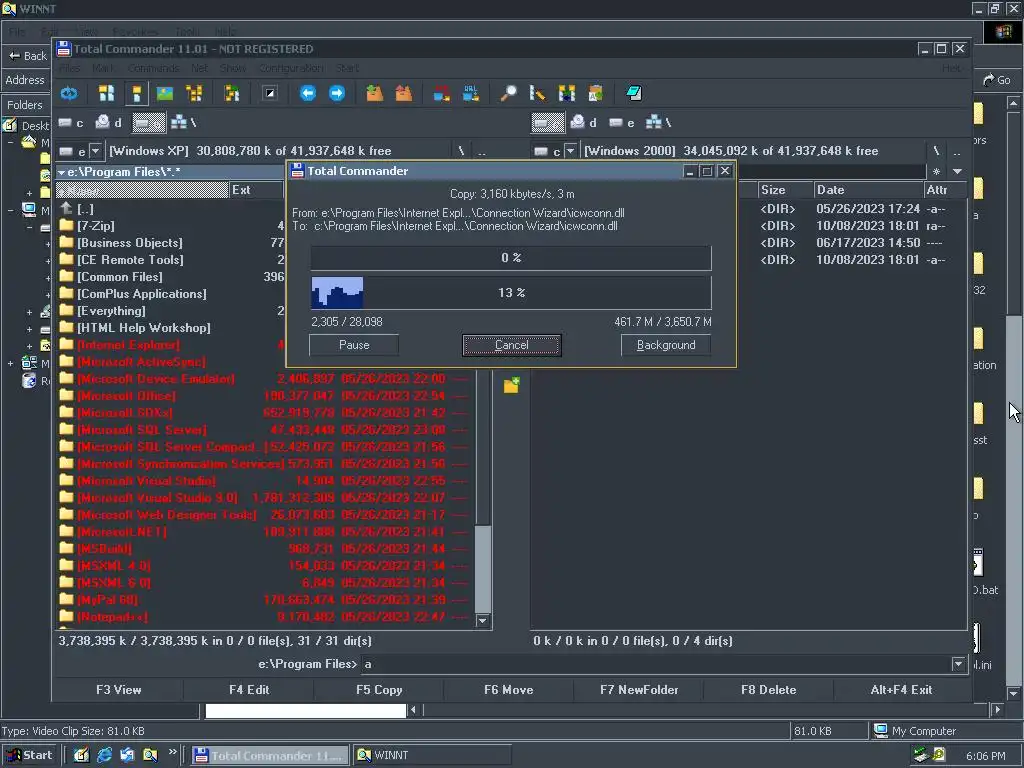Select drive d in right drive bar
This screenshot has height=768, width=1024.
point(584,122)
